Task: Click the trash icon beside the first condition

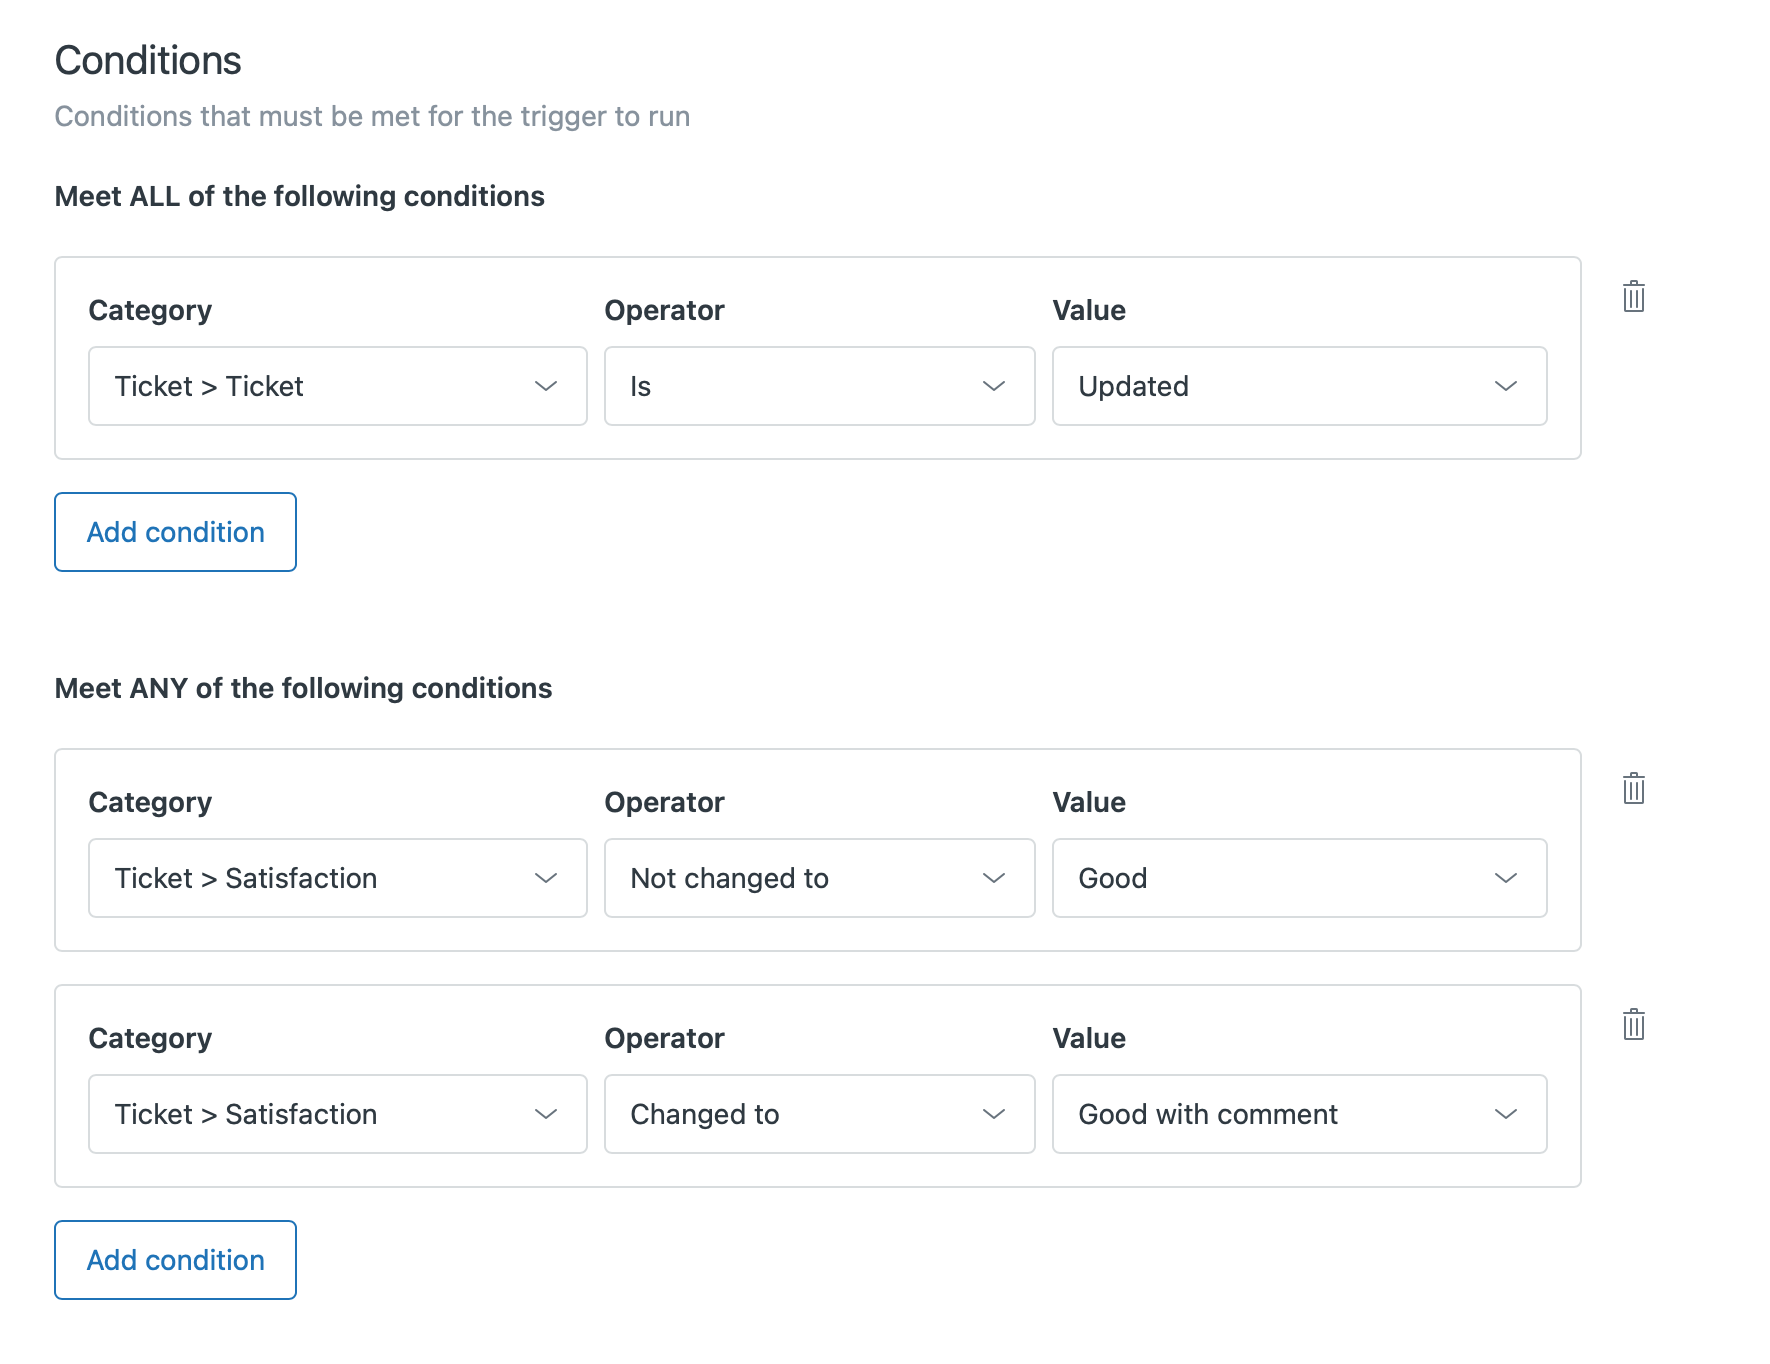Action: [1633, 296]
